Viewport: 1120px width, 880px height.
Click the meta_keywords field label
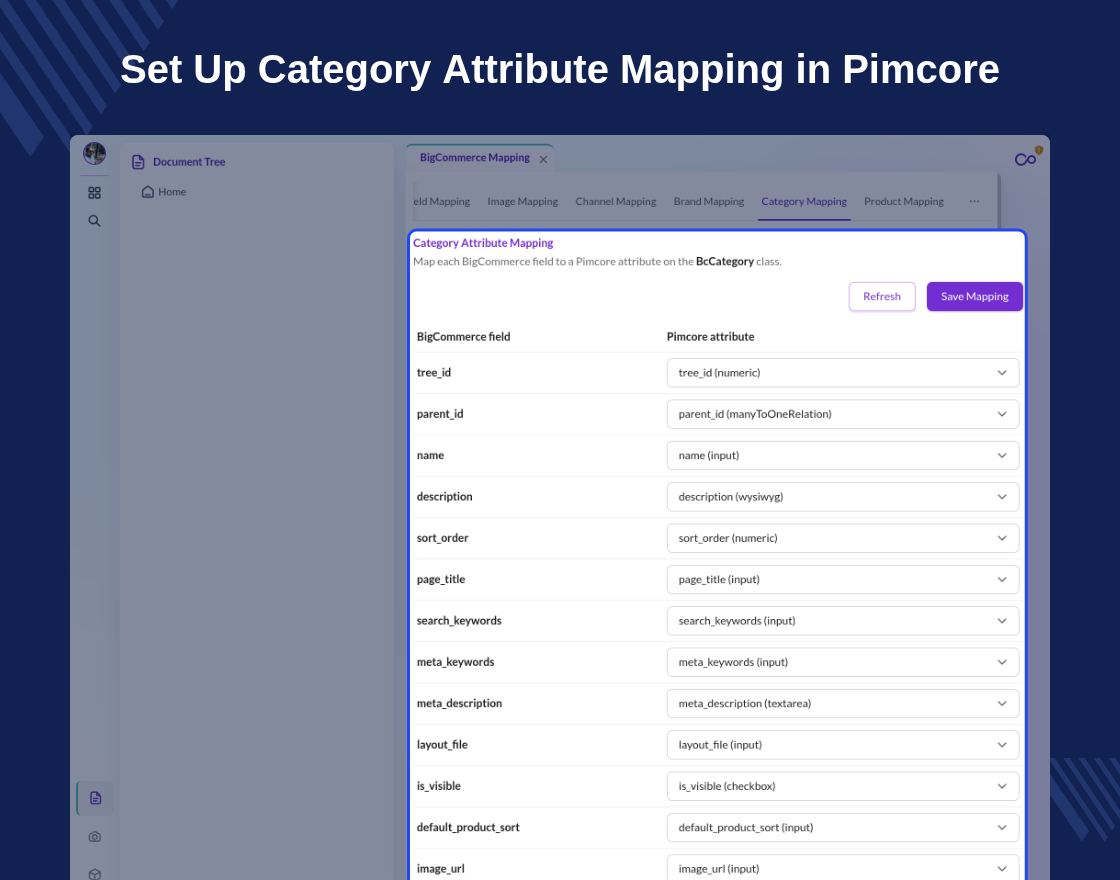[x=456, y=662]
